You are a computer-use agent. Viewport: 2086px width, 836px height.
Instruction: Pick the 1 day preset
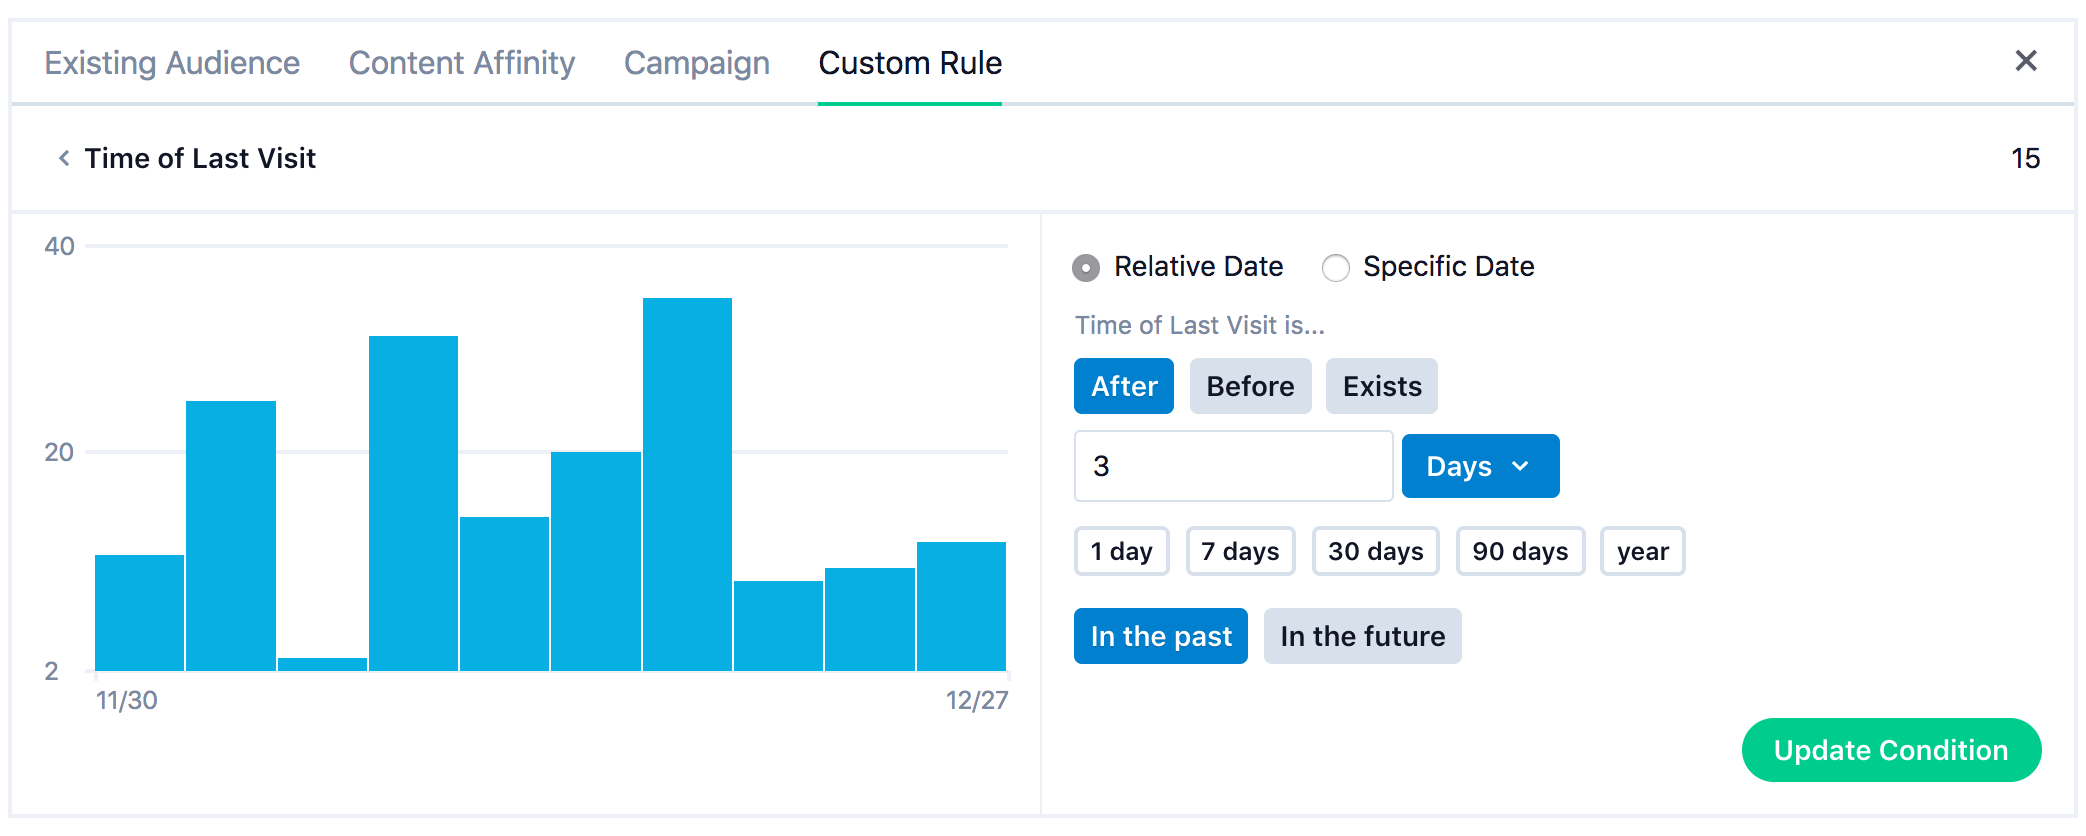click(1121, 551)
